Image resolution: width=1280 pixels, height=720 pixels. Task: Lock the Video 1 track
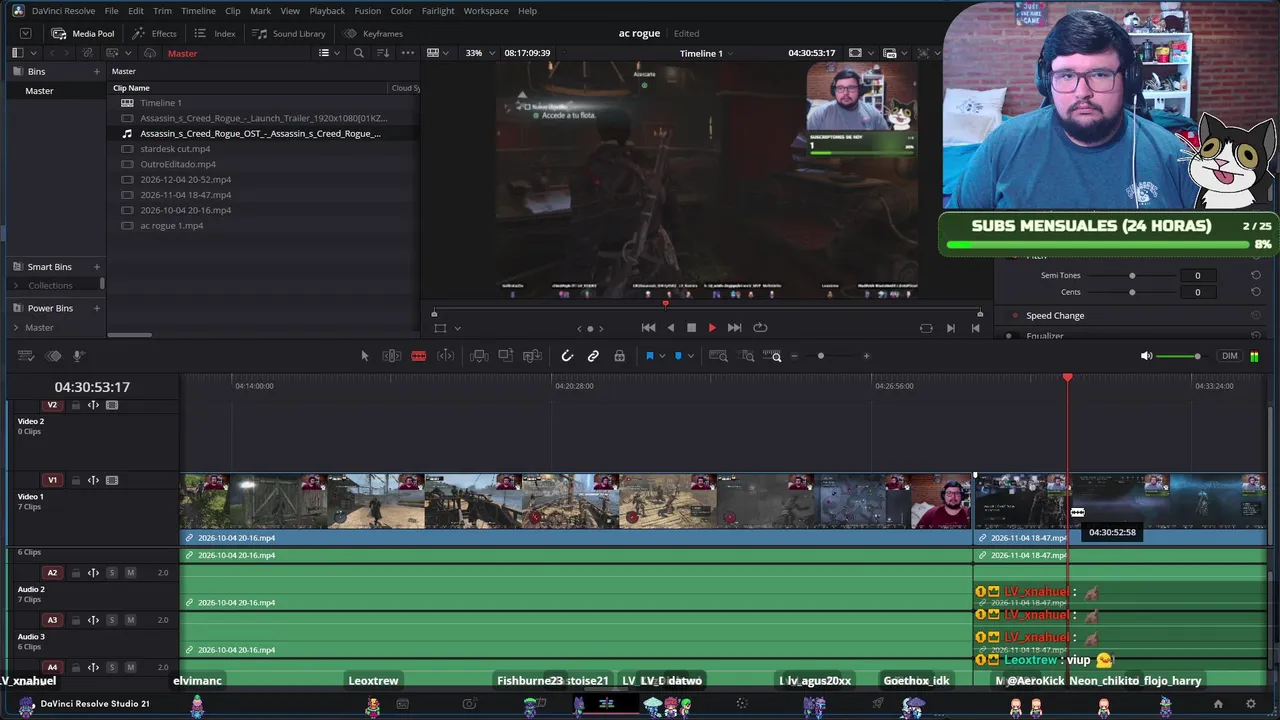tap(75, 480)
